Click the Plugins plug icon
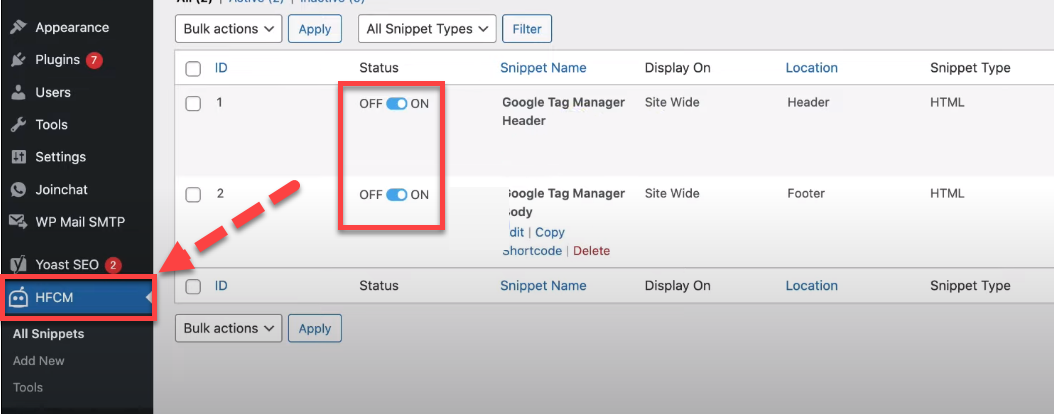 click(19, 60)
